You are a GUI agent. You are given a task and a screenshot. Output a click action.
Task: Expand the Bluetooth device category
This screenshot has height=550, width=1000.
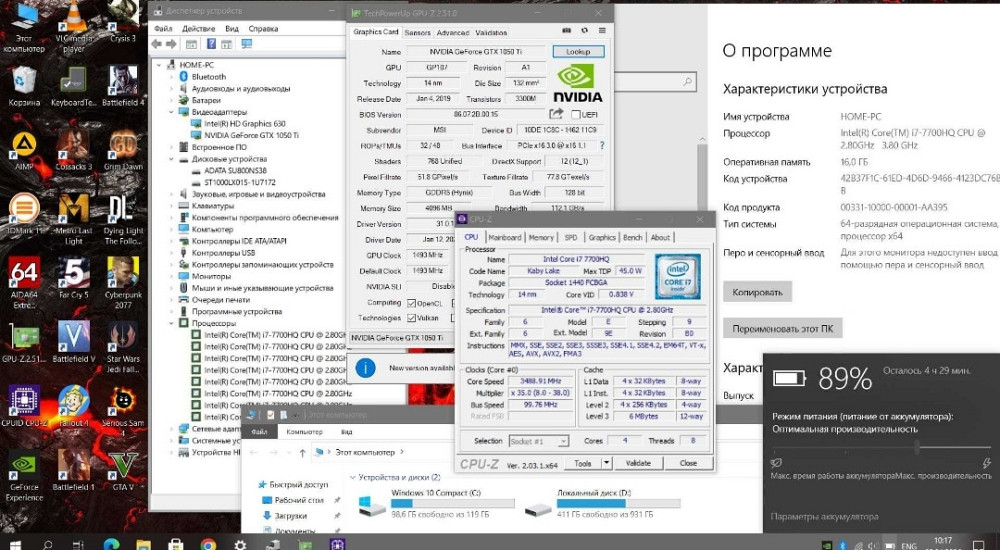click(172, 76)
